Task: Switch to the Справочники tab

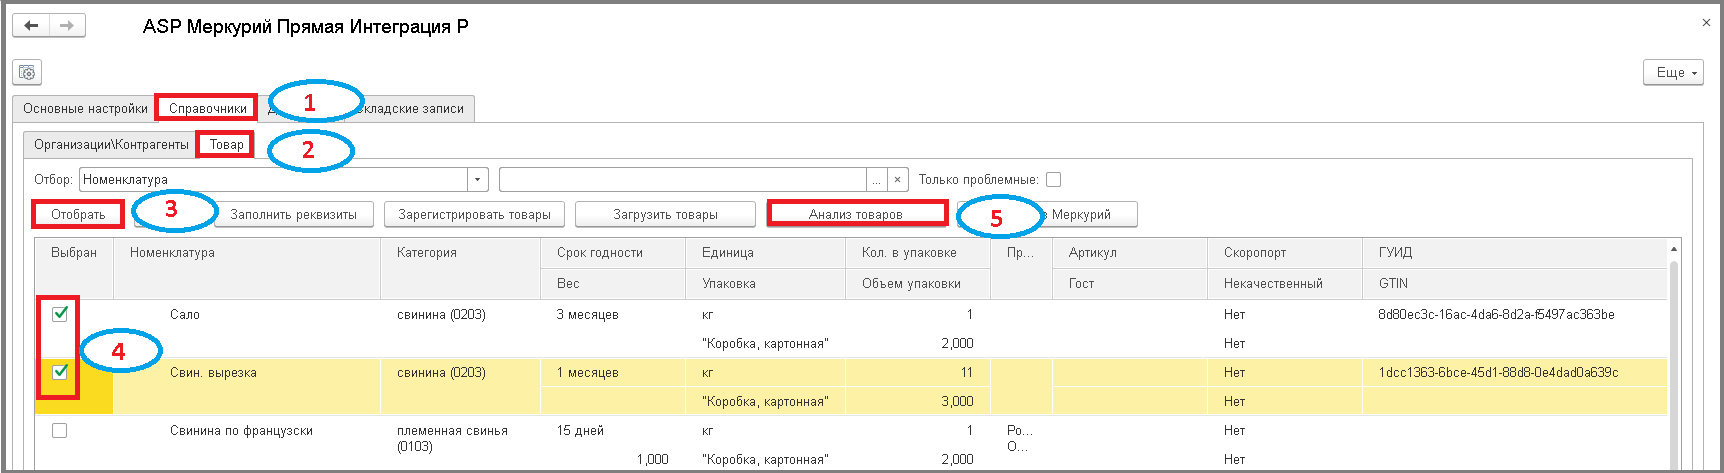Action: click(208, 108)
